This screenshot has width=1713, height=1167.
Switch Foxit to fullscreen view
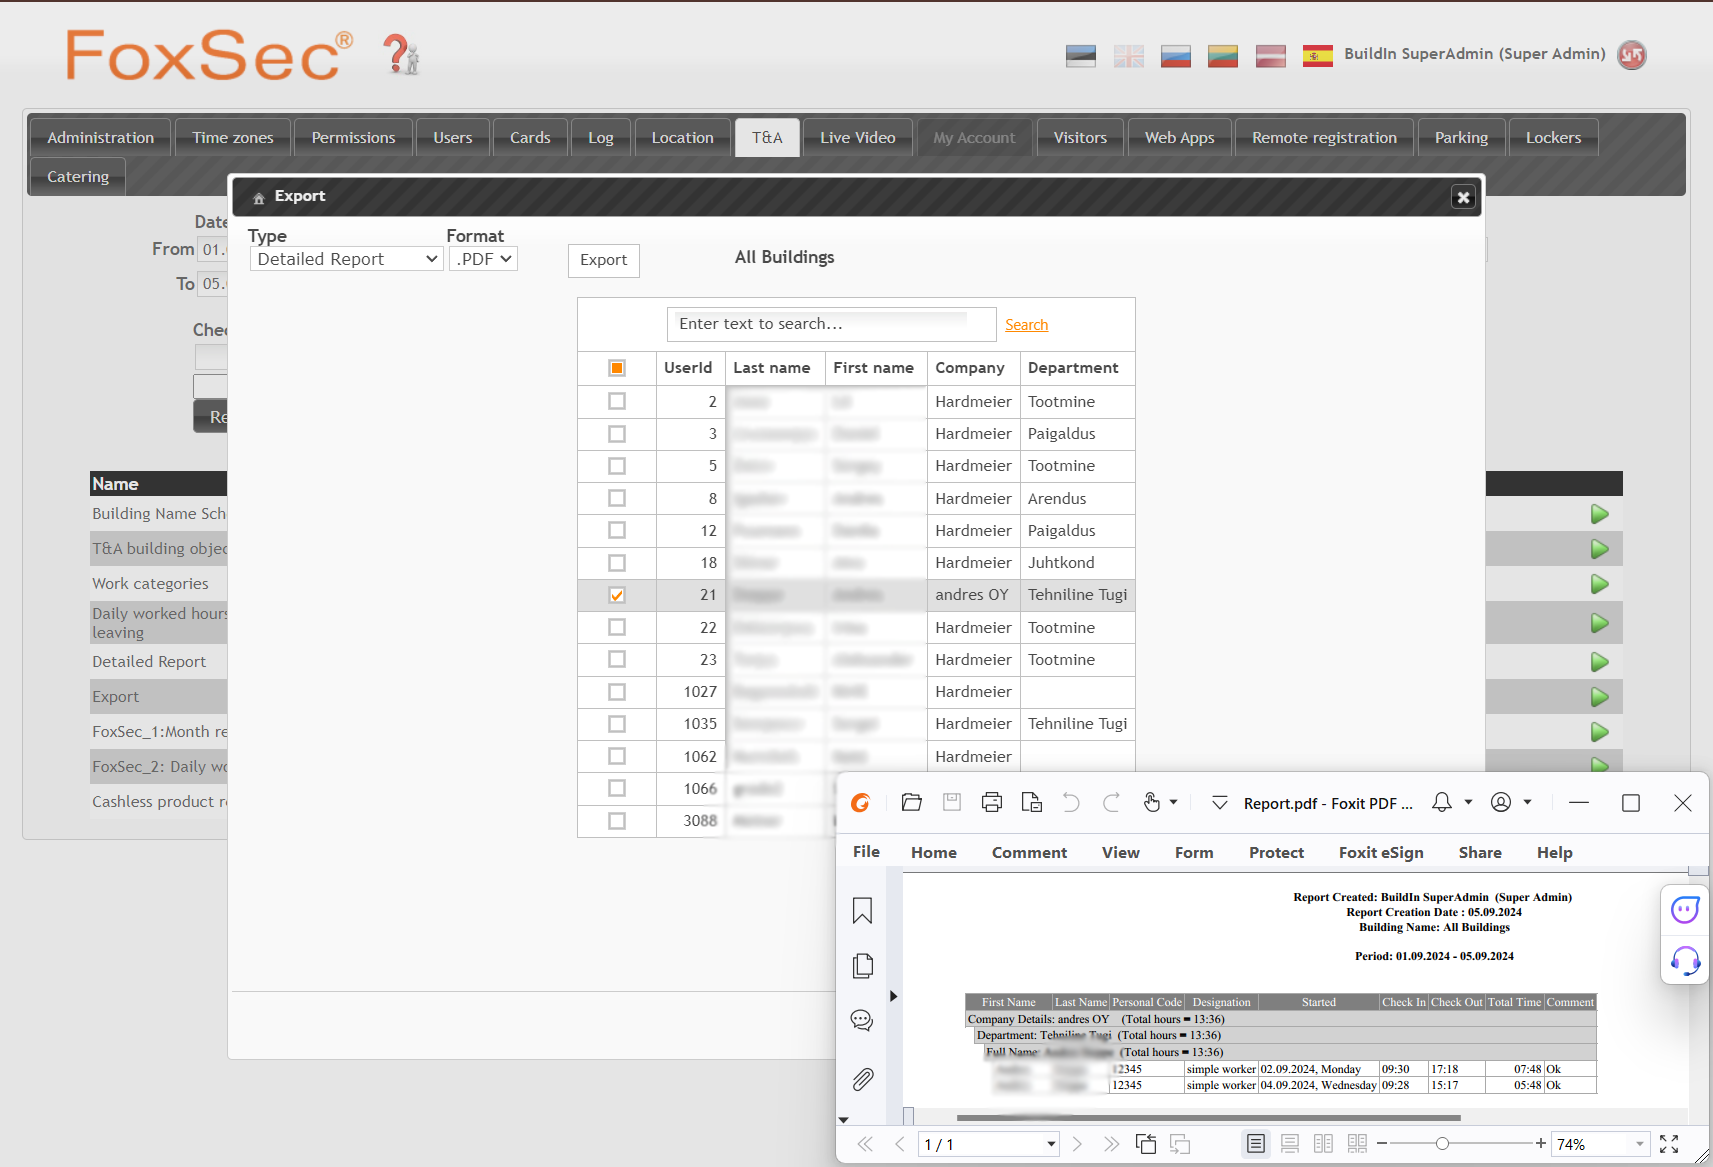(x=1669, y=1144)
